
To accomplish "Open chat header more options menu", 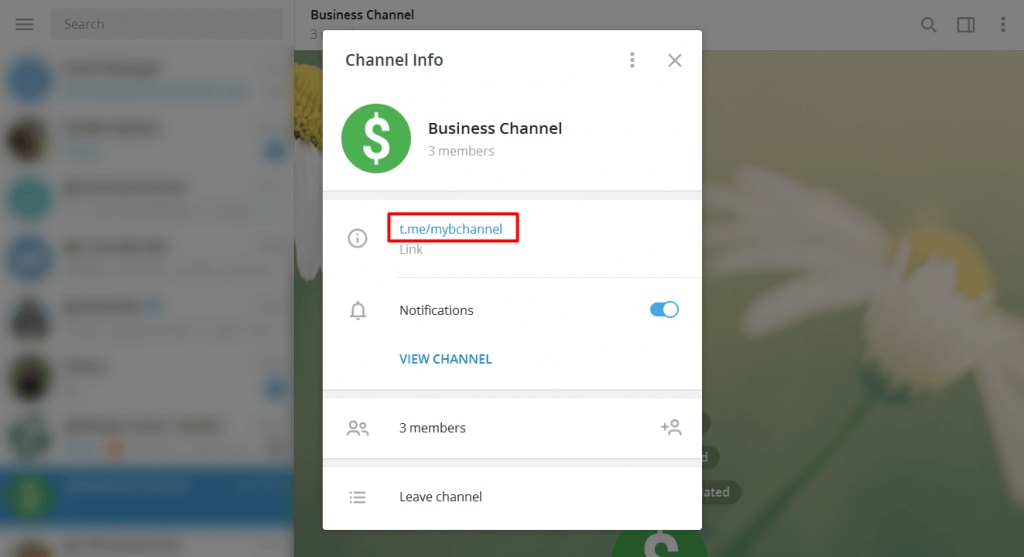I will (x=1003, y=25).
